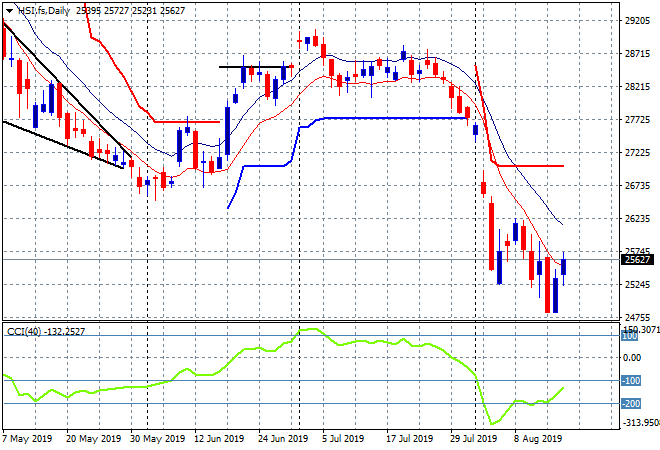Click the price scale value 26235
This screenshot has height=450, width=660.
coord(637,218)
